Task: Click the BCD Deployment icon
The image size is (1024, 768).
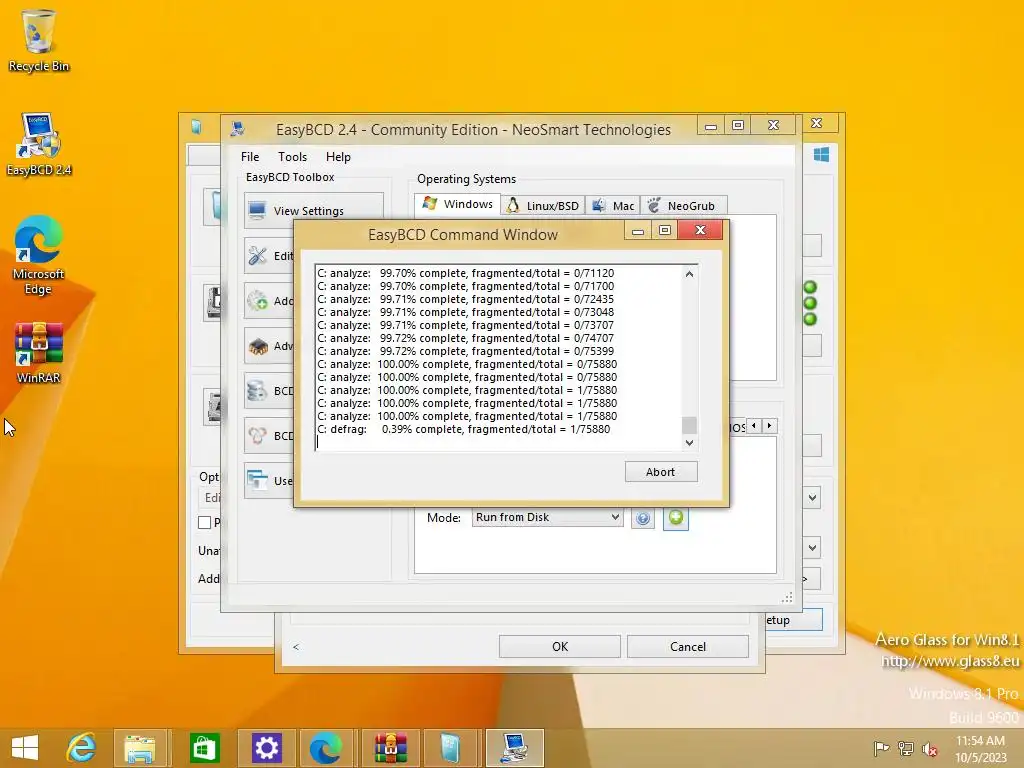Action: click(257, 436)
